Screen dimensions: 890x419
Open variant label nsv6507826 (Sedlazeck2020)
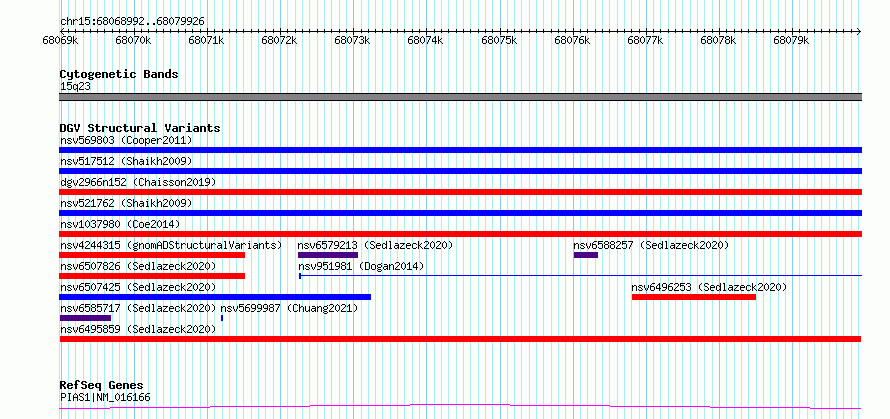pyautogui.click(x=138, y=266)
